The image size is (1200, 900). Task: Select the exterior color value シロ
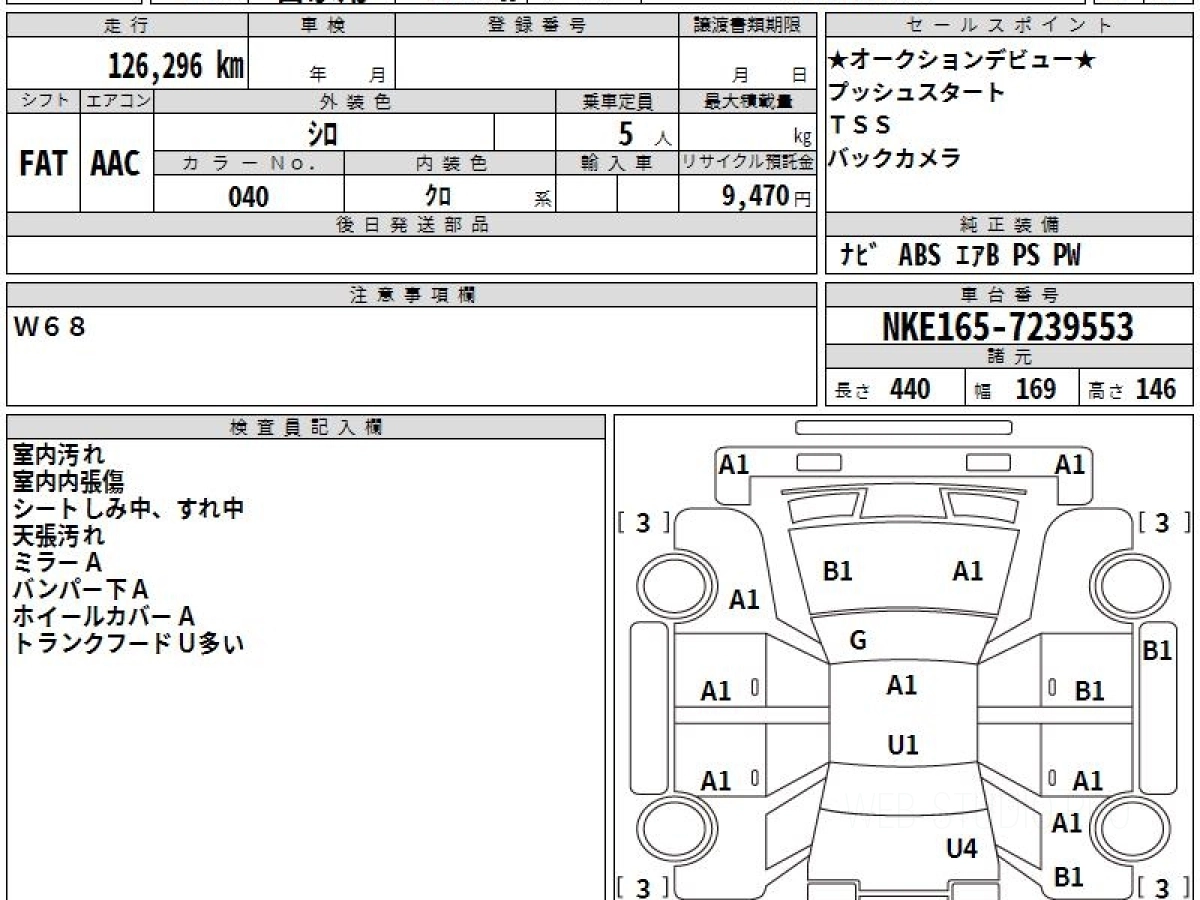point(322,133)
